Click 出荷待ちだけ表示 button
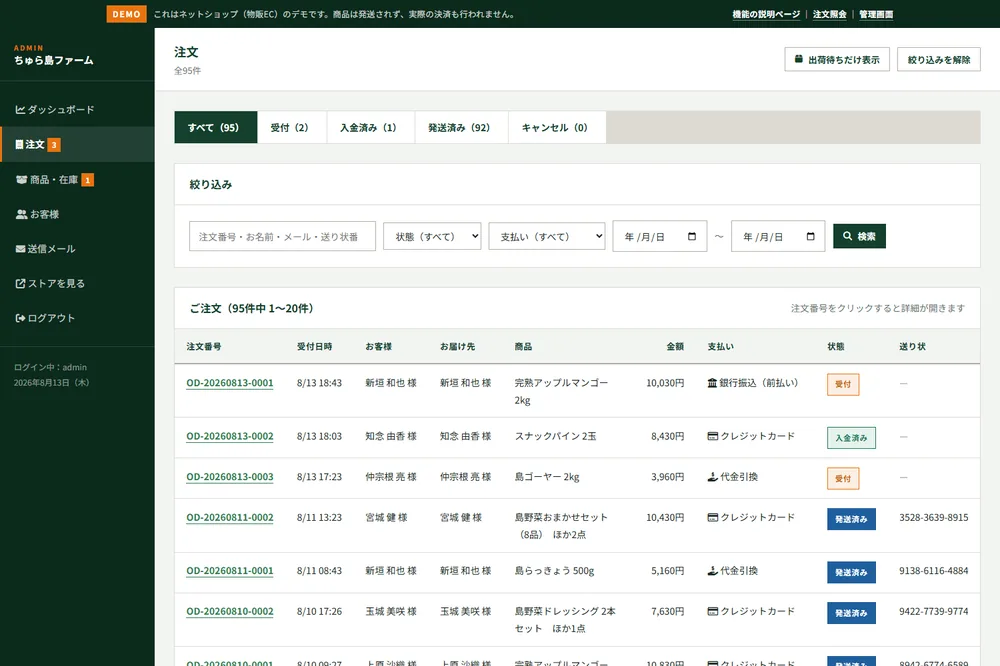The width and height of the screenshot is (1000, 666). pyautogui.click(x=837, y=59)
